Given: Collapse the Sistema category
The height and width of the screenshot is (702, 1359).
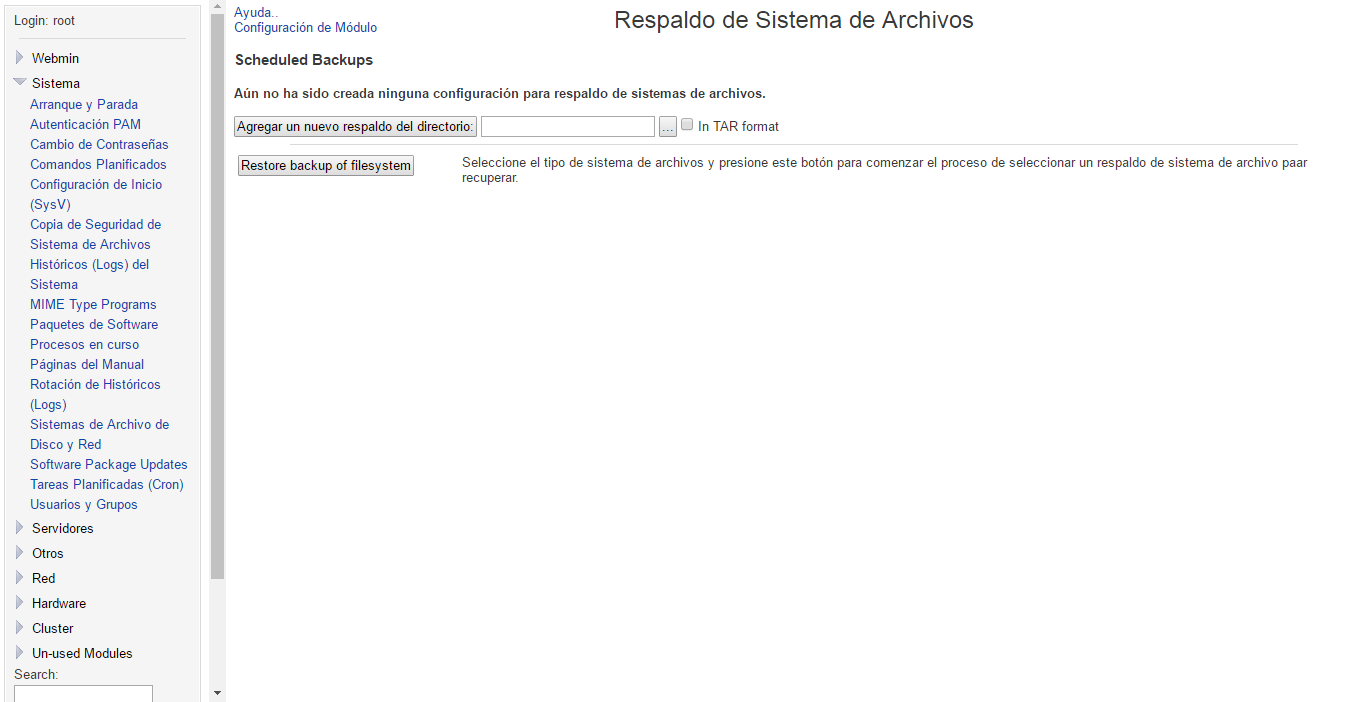Looking at the screenshot, I should click(x=20, y=83).
